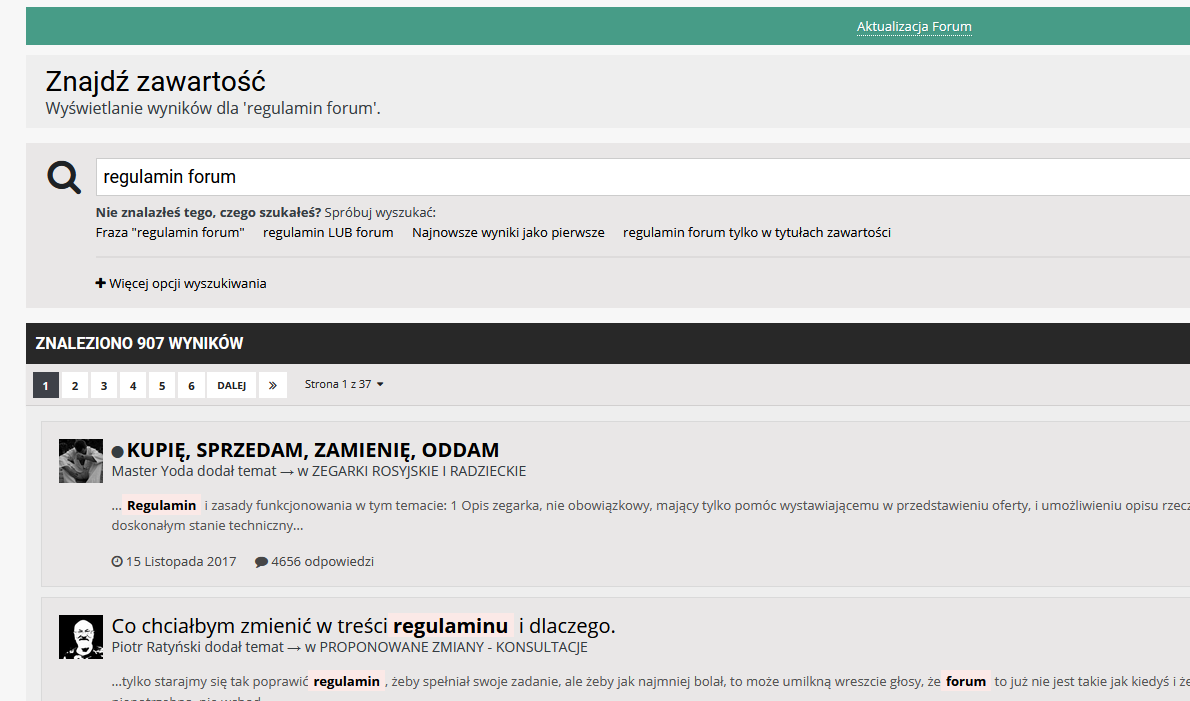Expand 'Więcej opcji wyszukiwania' options
Image resolution: width=1190 pixels, height=701 pixels.
181,283
